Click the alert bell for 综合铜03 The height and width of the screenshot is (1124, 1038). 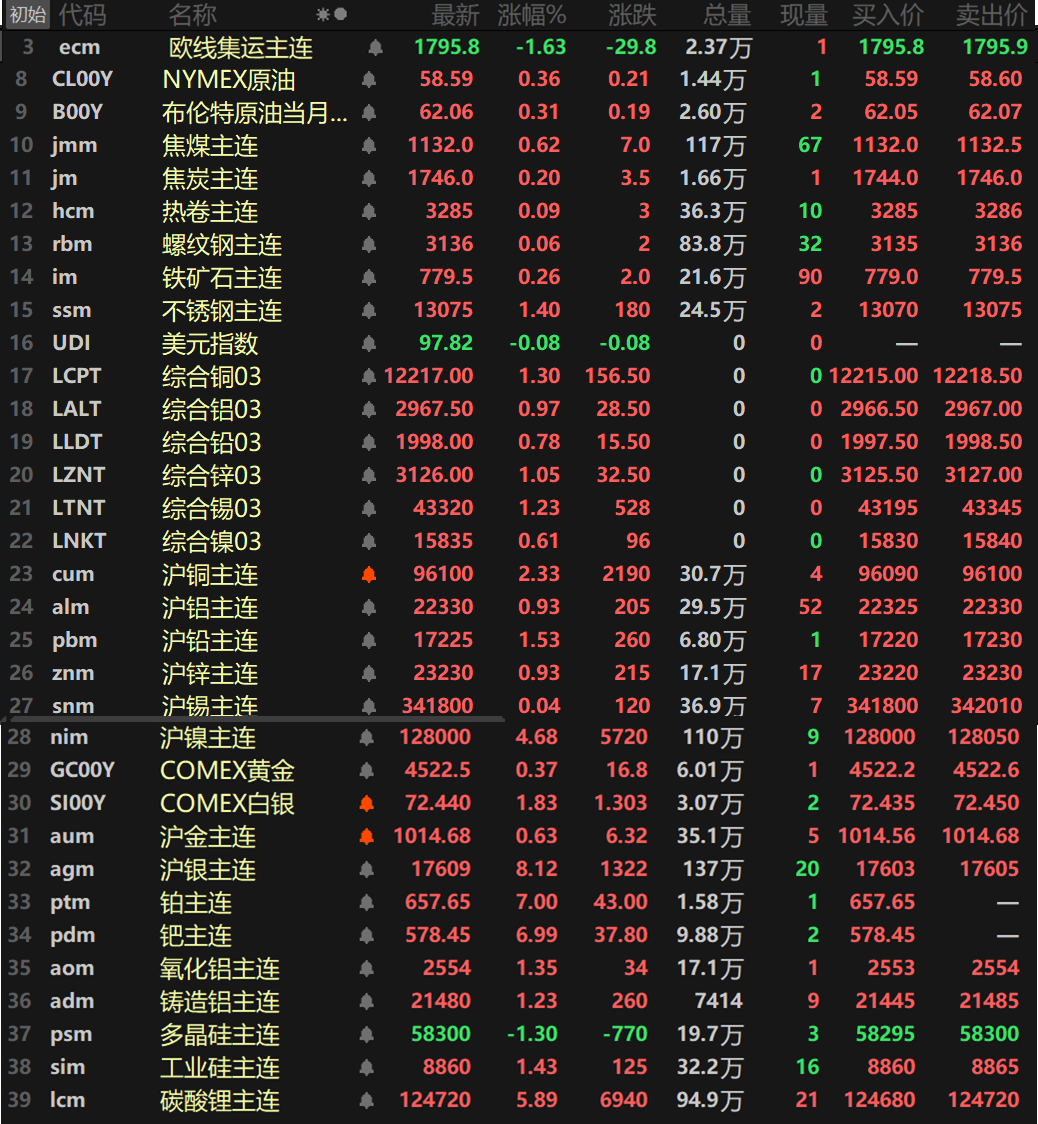(368, 376)
